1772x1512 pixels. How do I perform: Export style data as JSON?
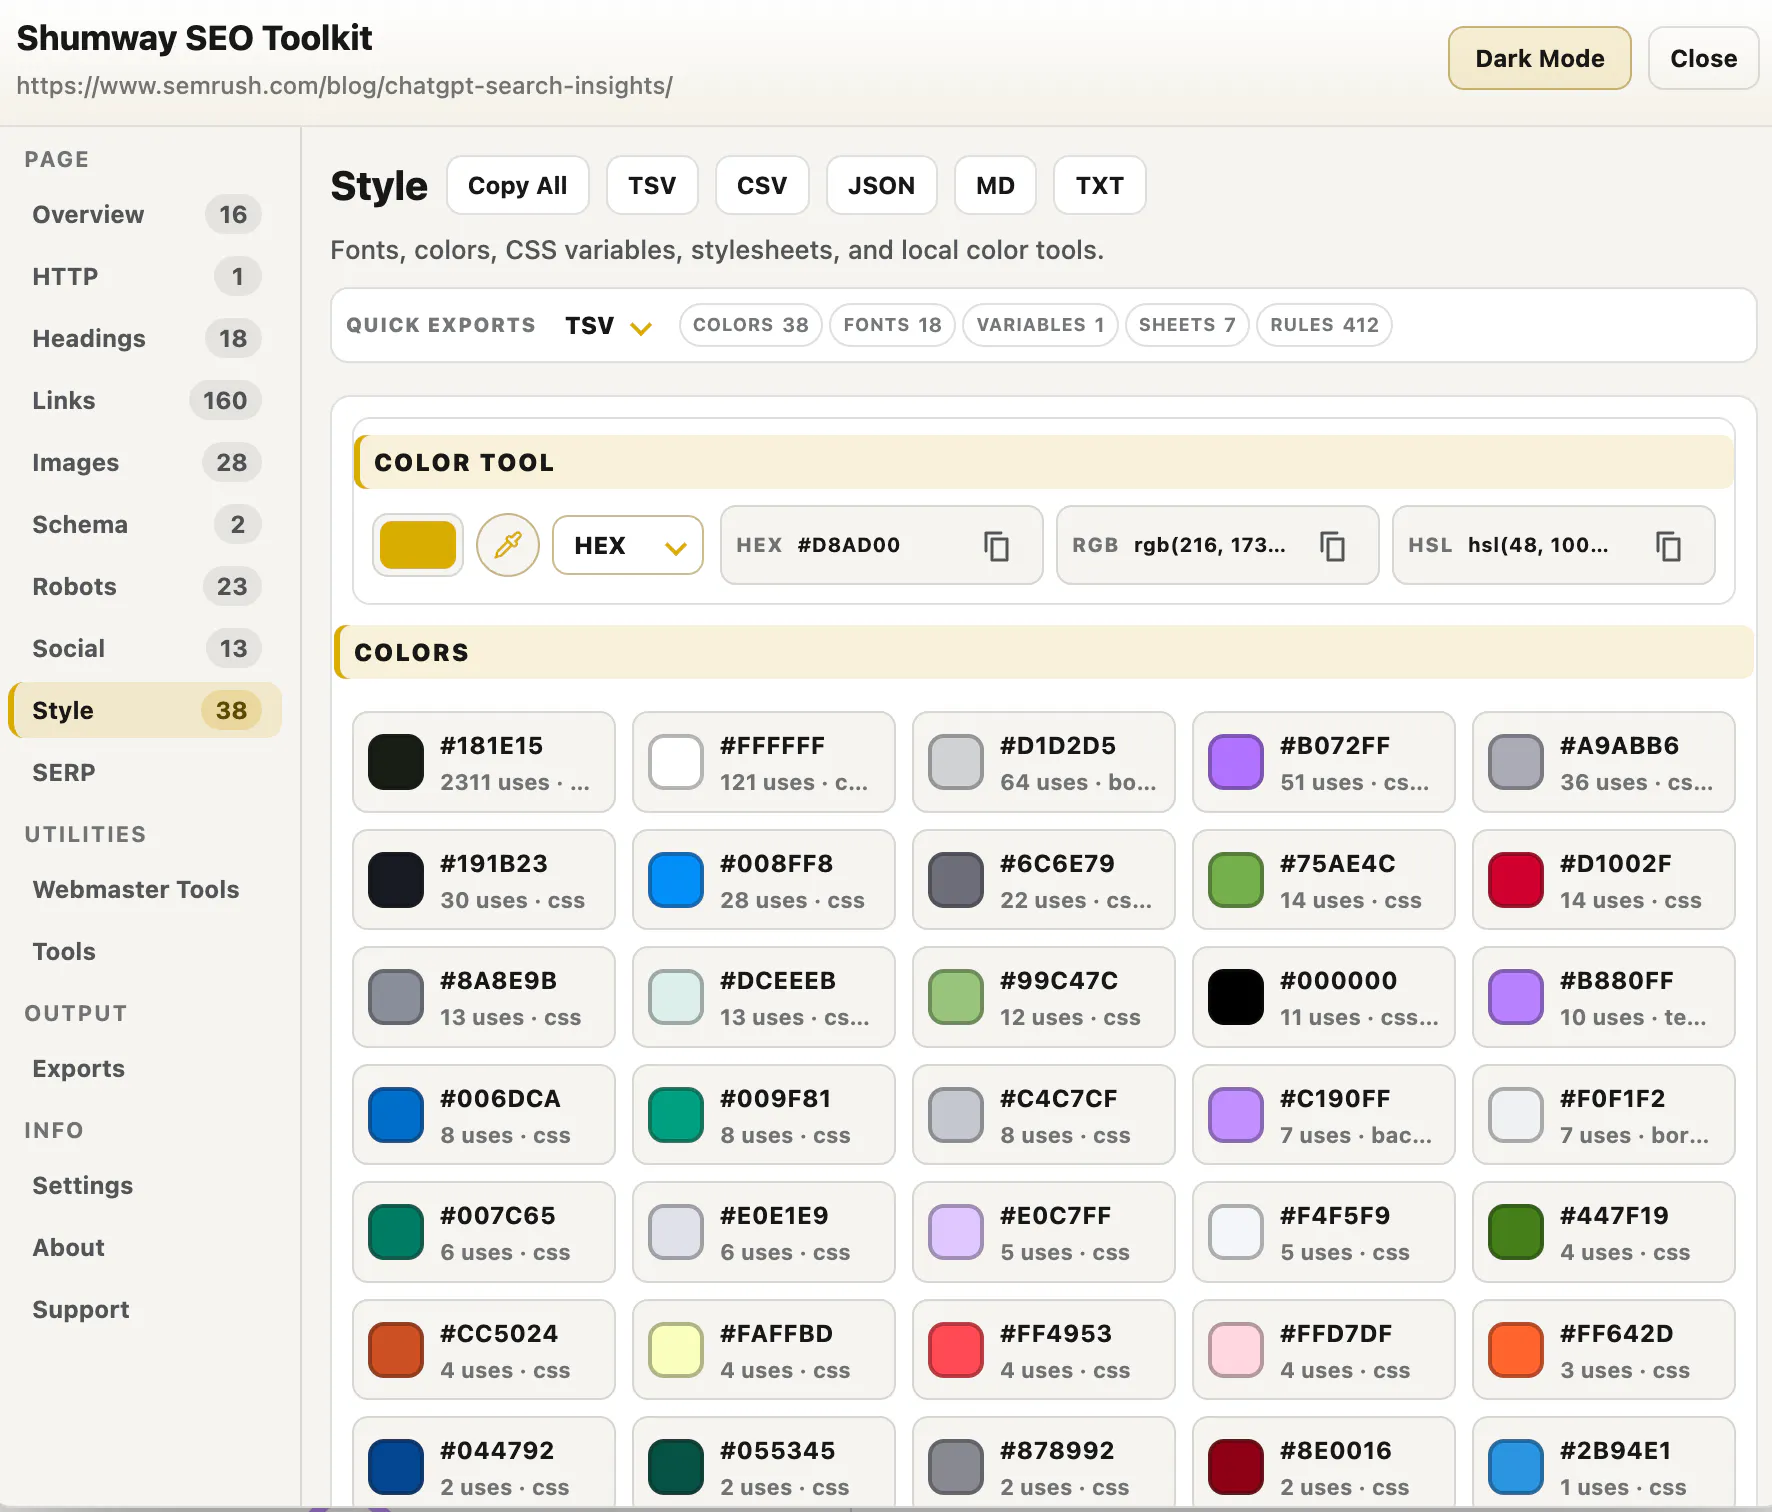(882, 185)
